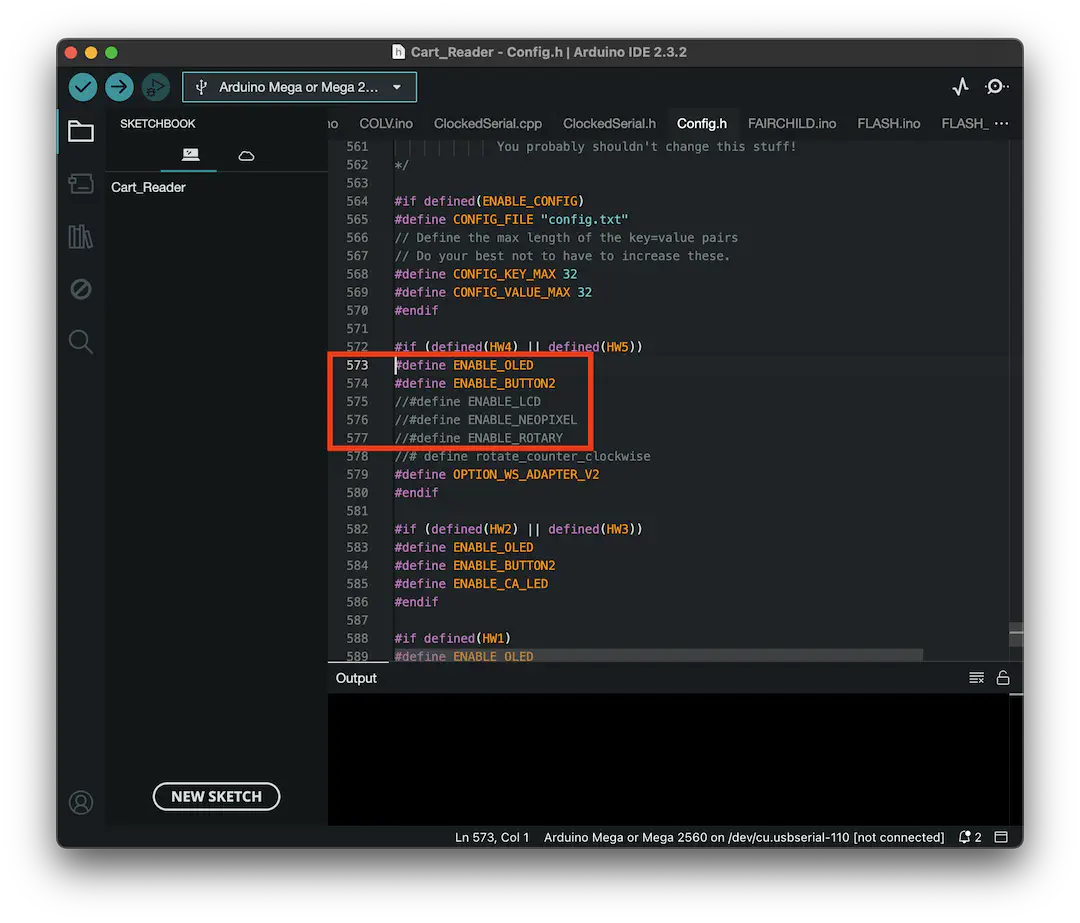Select the FAIRCHILD.ino editor tab
The height and width of the screenshot is (923, 1080).
pyautogui.click(x=791, y=123)
